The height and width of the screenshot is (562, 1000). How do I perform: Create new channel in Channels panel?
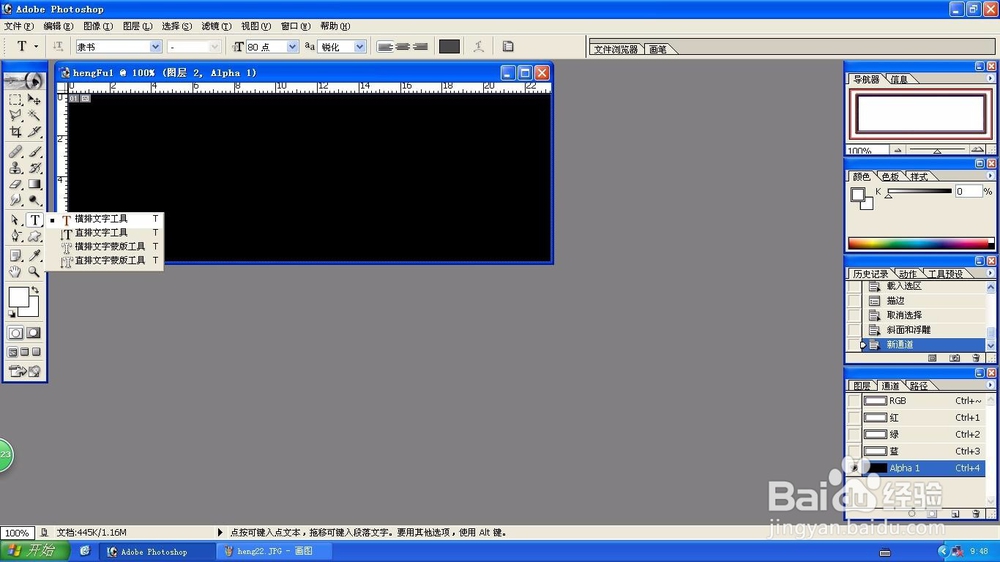(955, 514)
